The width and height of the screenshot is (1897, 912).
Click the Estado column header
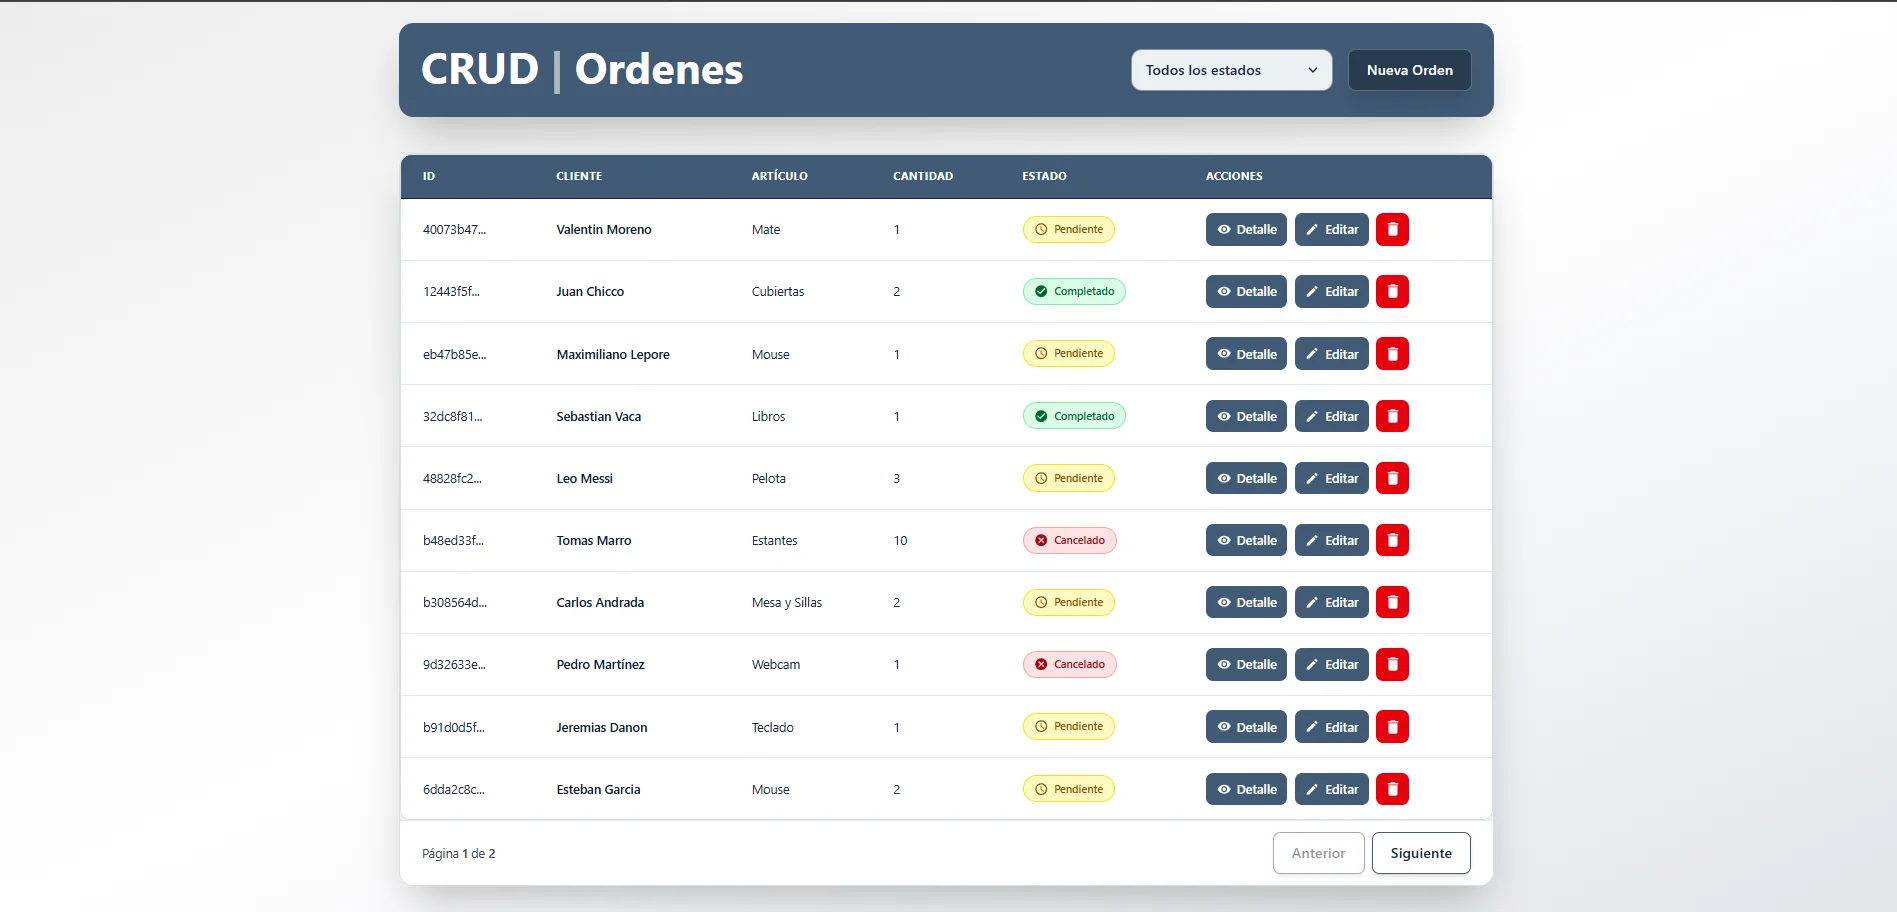[x=1044, y=176]
